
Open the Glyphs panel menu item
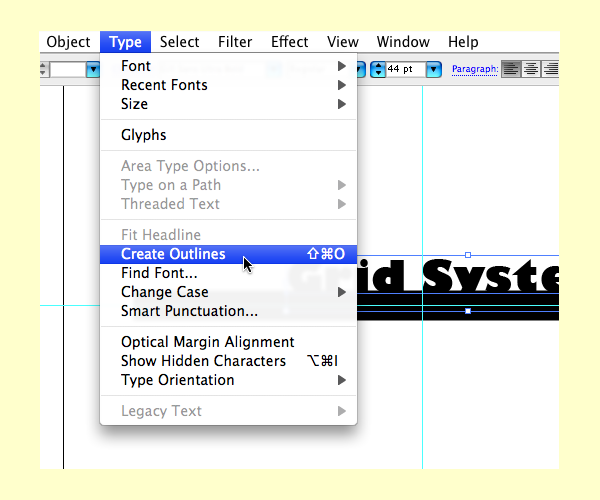144,135
